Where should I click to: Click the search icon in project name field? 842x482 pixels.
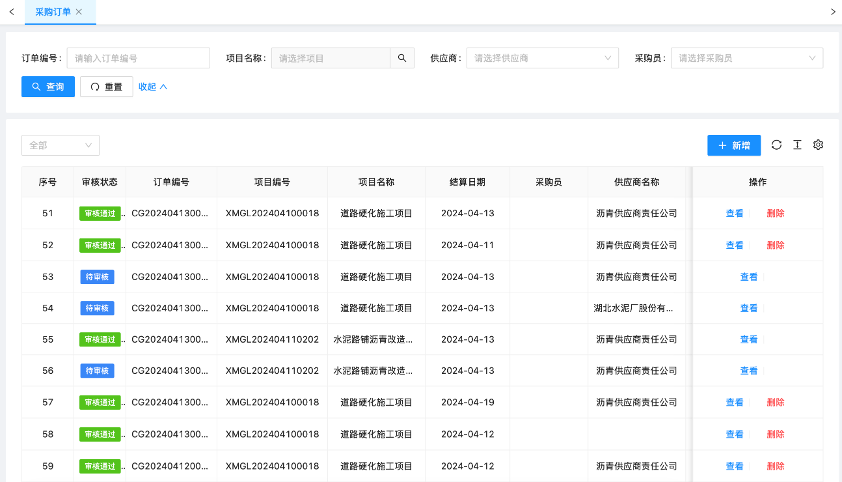point(402,58)
